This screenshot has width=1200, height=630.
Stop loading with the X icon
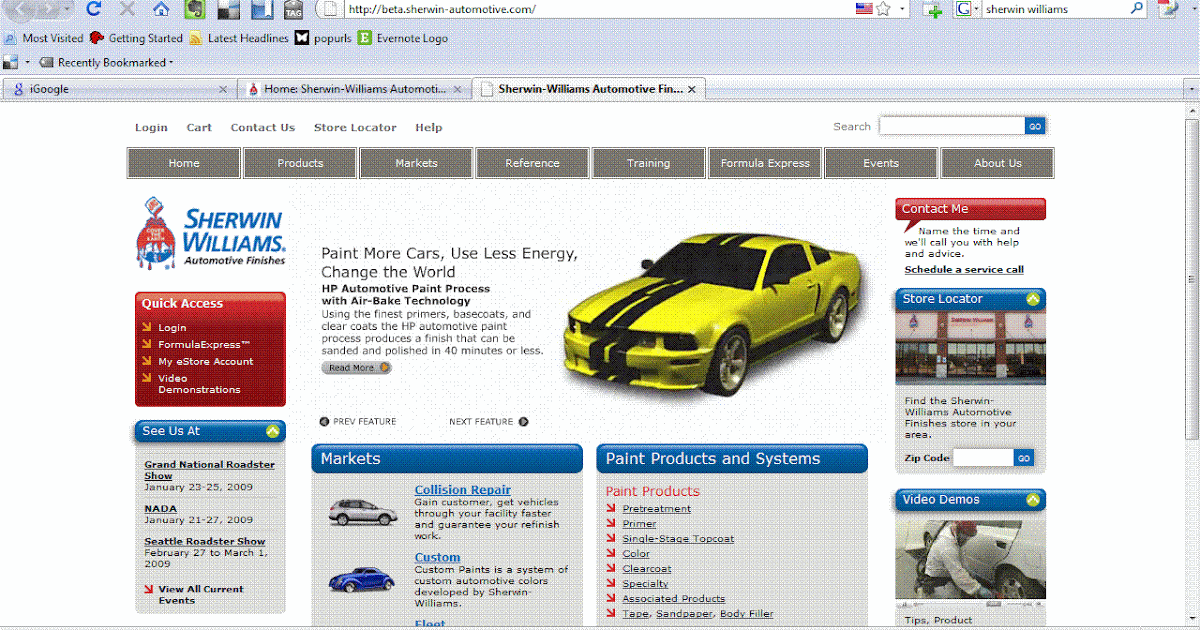point(127,9)
